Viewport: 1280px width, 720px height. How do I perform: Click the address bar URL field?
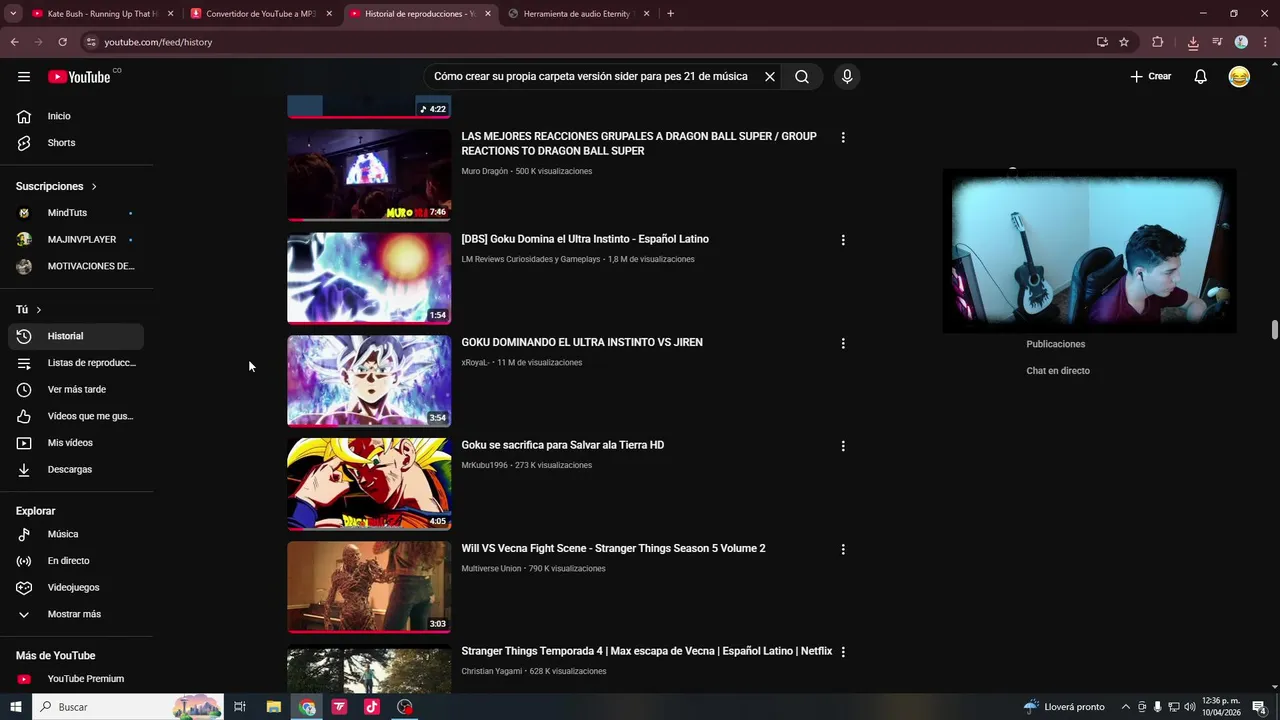click(x=590, y=42)
